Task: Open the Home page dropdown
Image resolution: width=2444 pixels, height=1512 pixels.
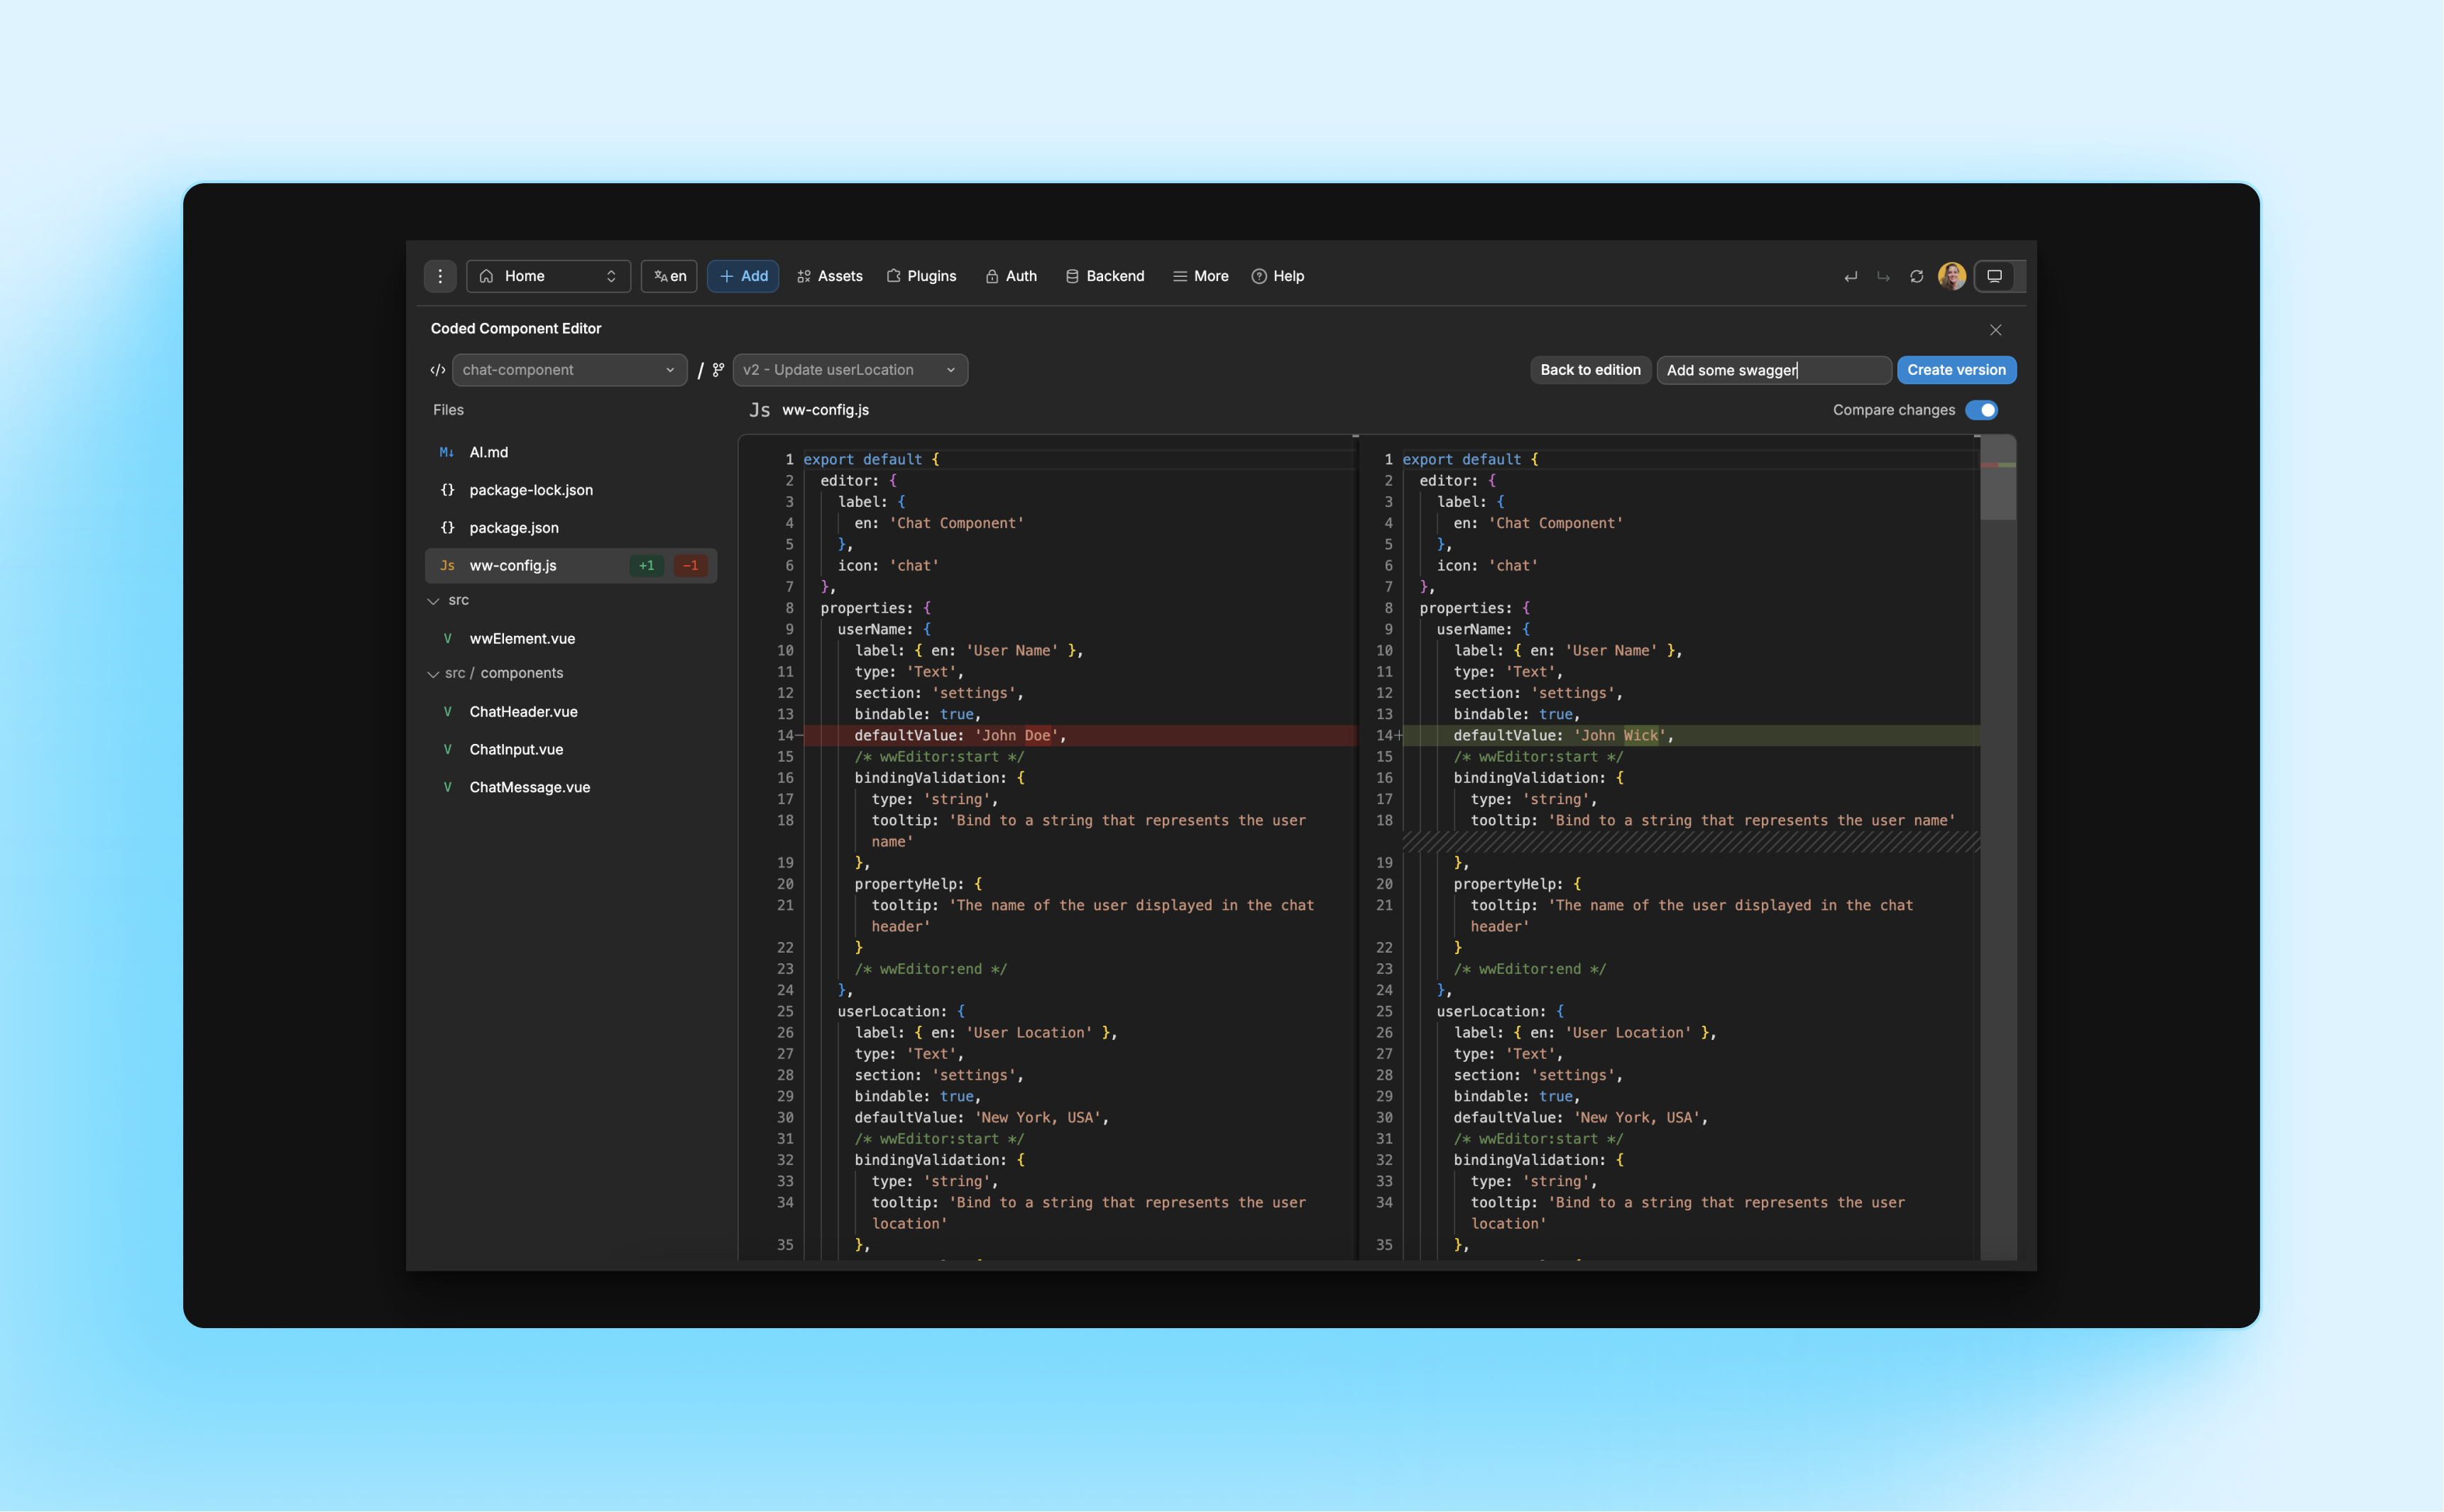Action: tap(548, 276)
